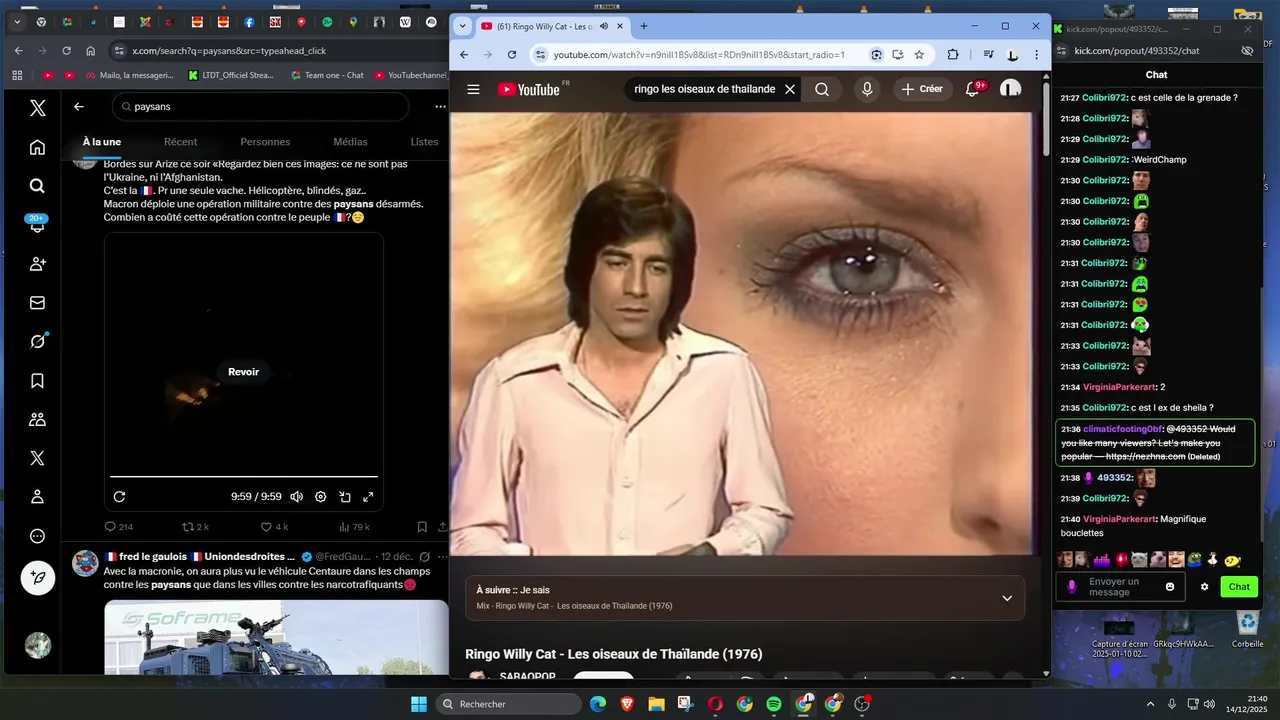
Task: Send the message with the green Chat button
Action: point(1239,587)
